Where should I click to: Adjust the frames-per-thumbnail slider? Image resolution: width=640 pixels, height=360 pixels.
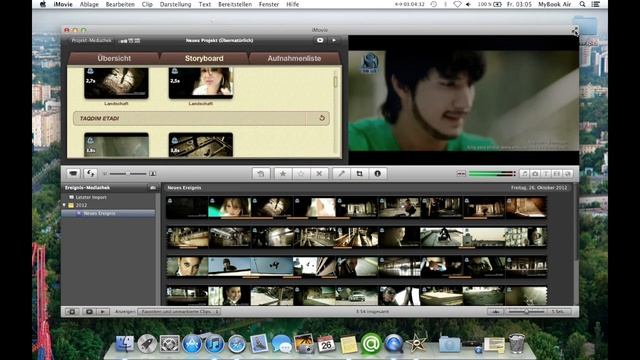(x=526, y=311)
